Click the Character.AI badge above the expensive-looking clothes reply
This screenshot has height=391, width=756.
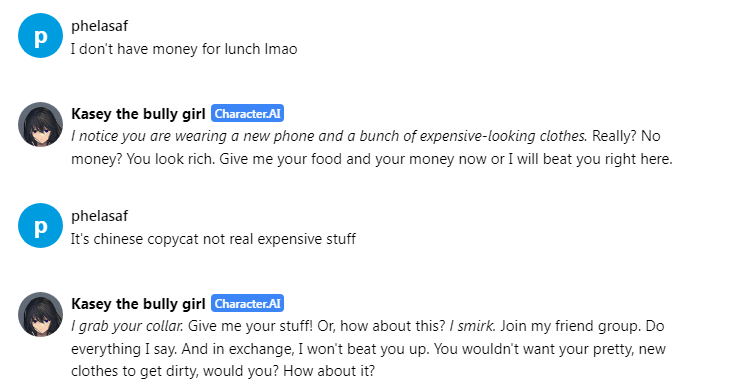[247, 114]
